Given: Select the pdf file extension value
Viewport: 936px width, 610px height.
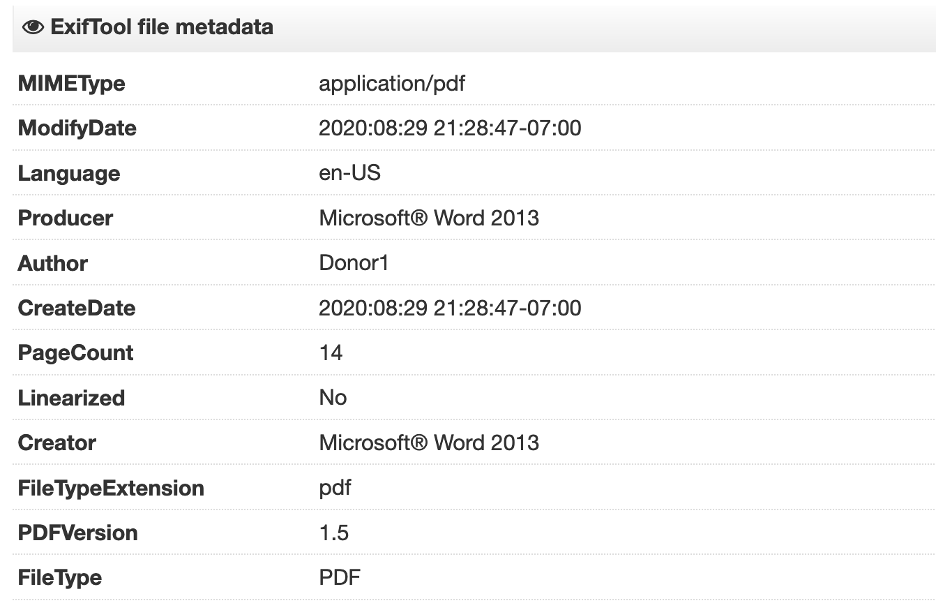Looking at the screenshot, I should pyautogui.click(x=335, y=488).
